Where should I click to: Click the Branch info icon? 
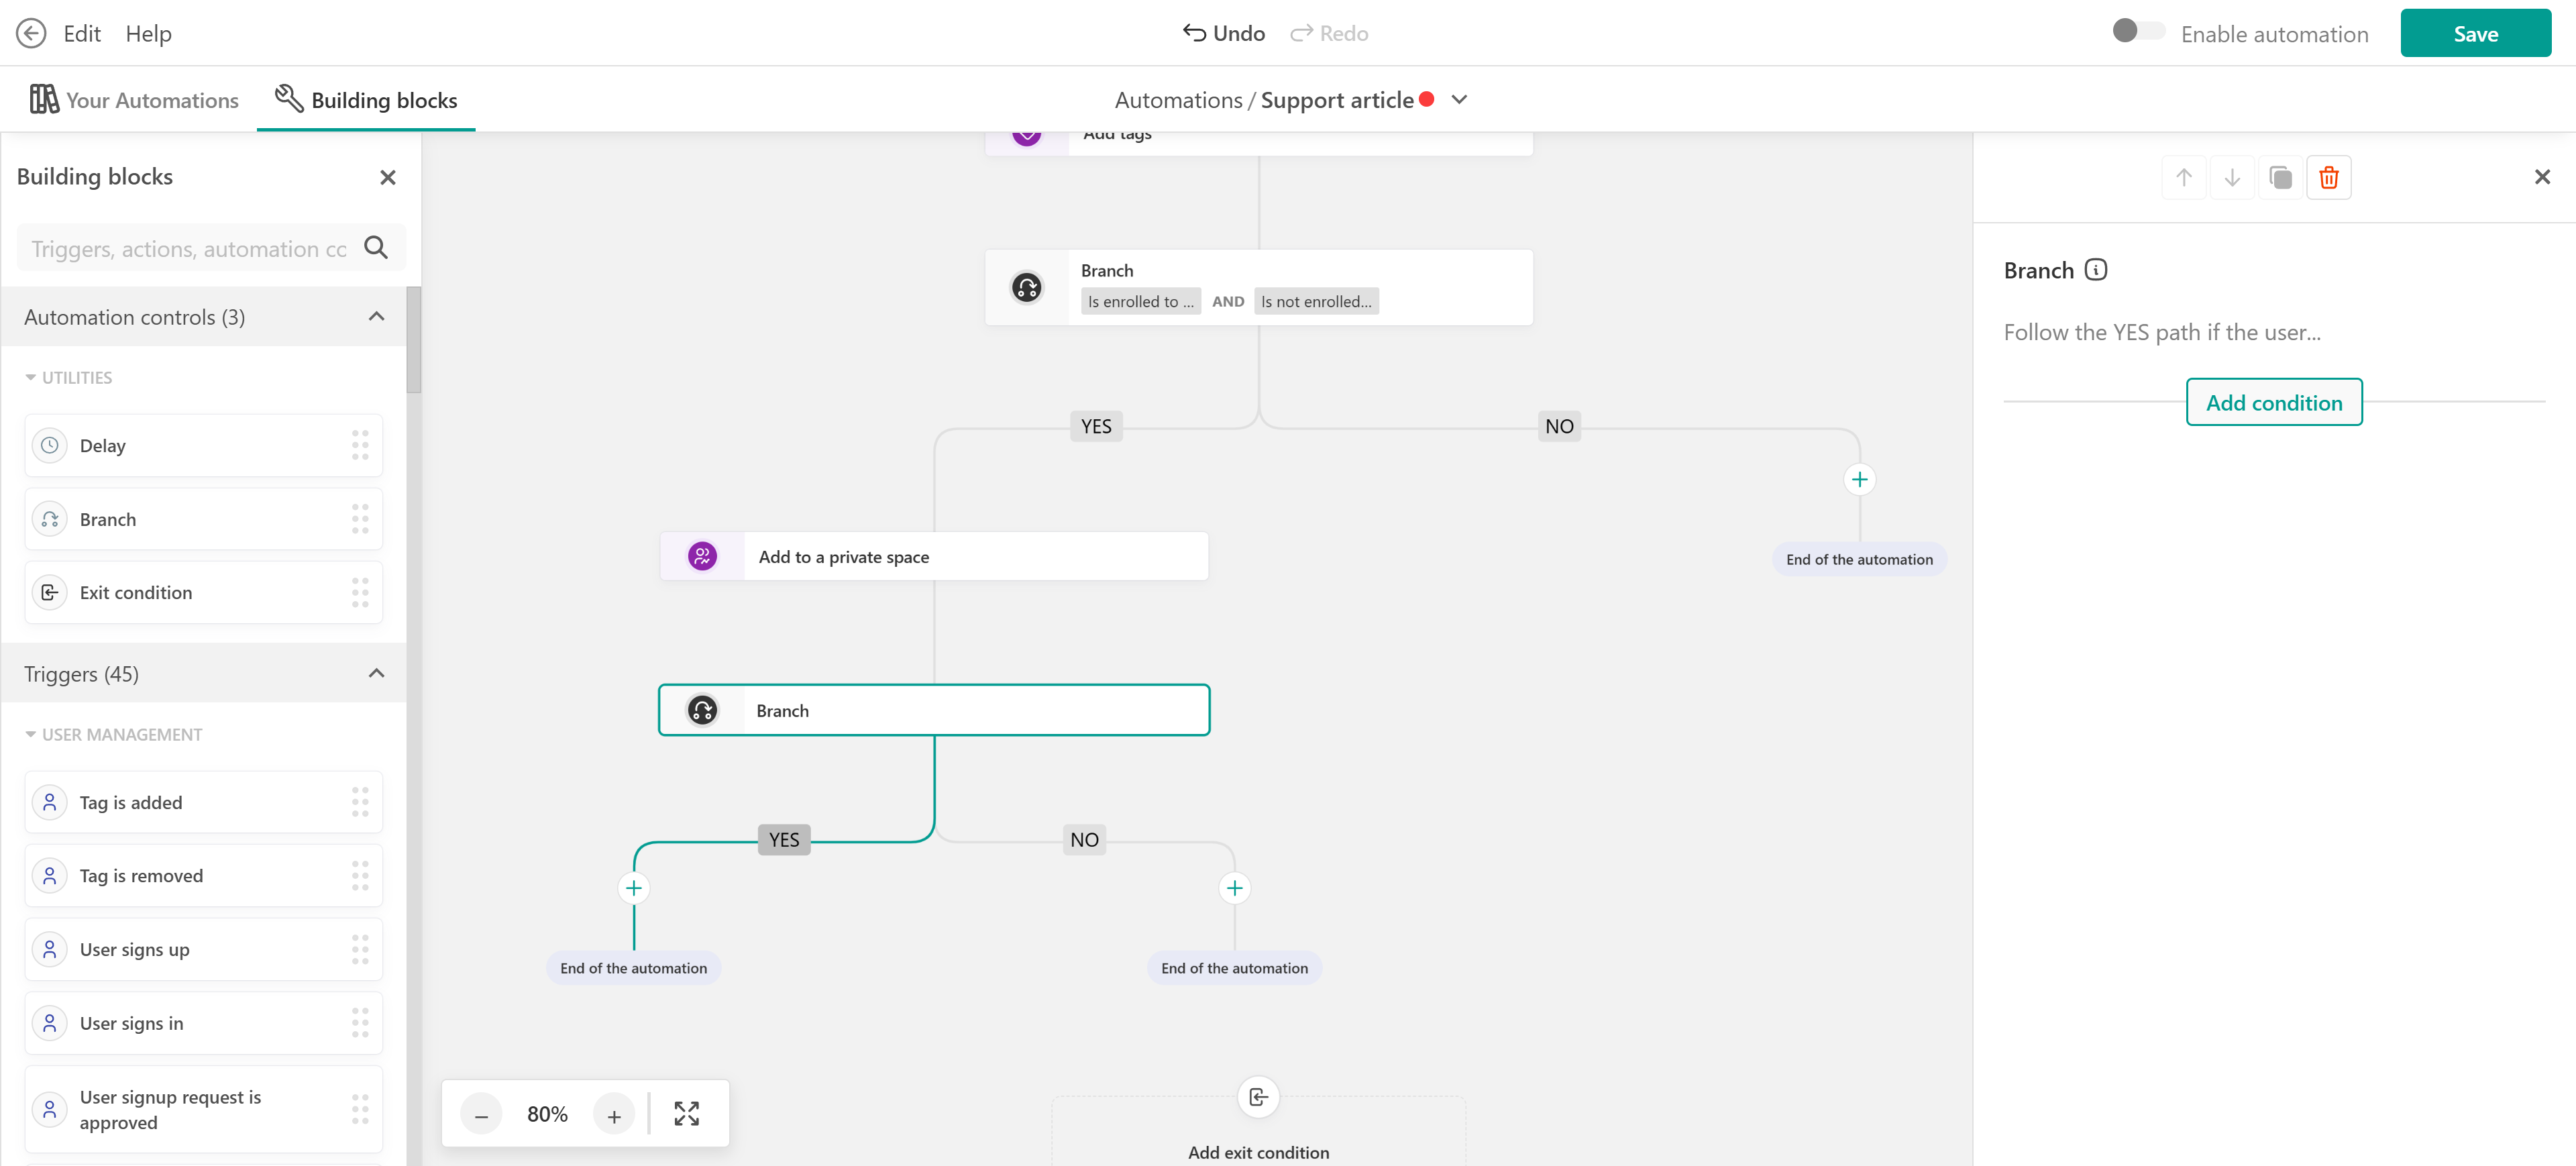pos(2096,270)
